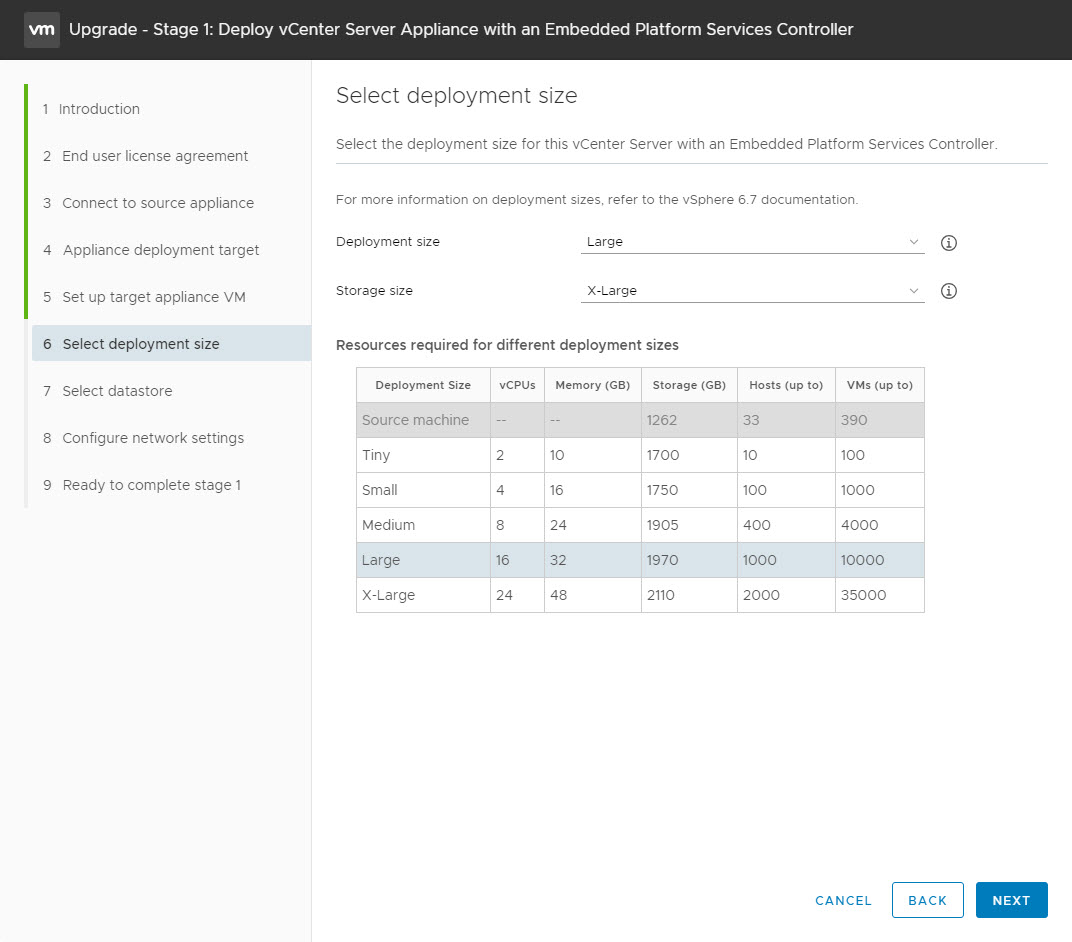Show info for Deployment size field

[x=948, y=243]
